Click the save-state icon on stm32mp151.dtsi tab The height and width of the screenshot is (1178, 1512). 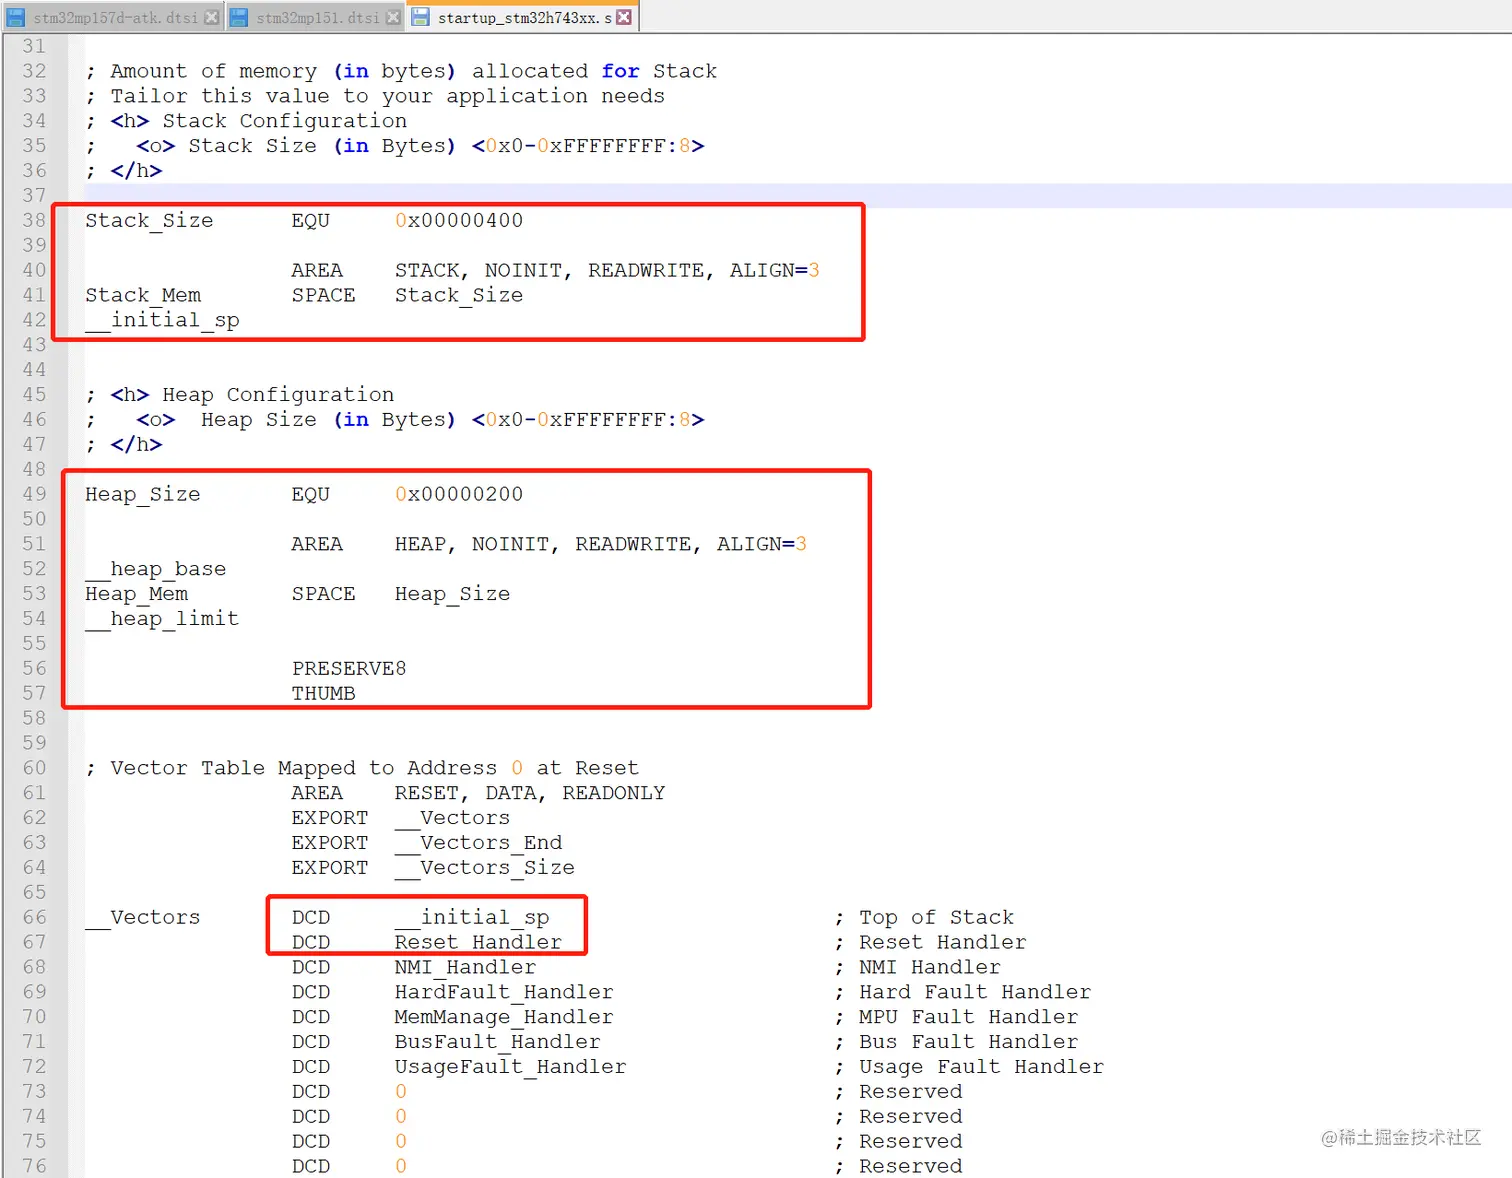239,18
